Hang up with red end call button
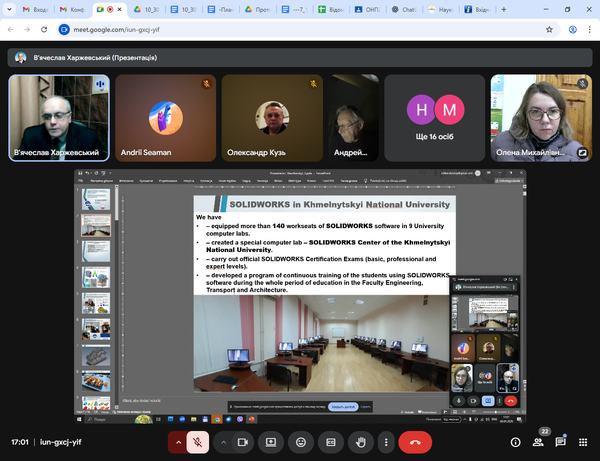600x461 pixels. [414, 441]
